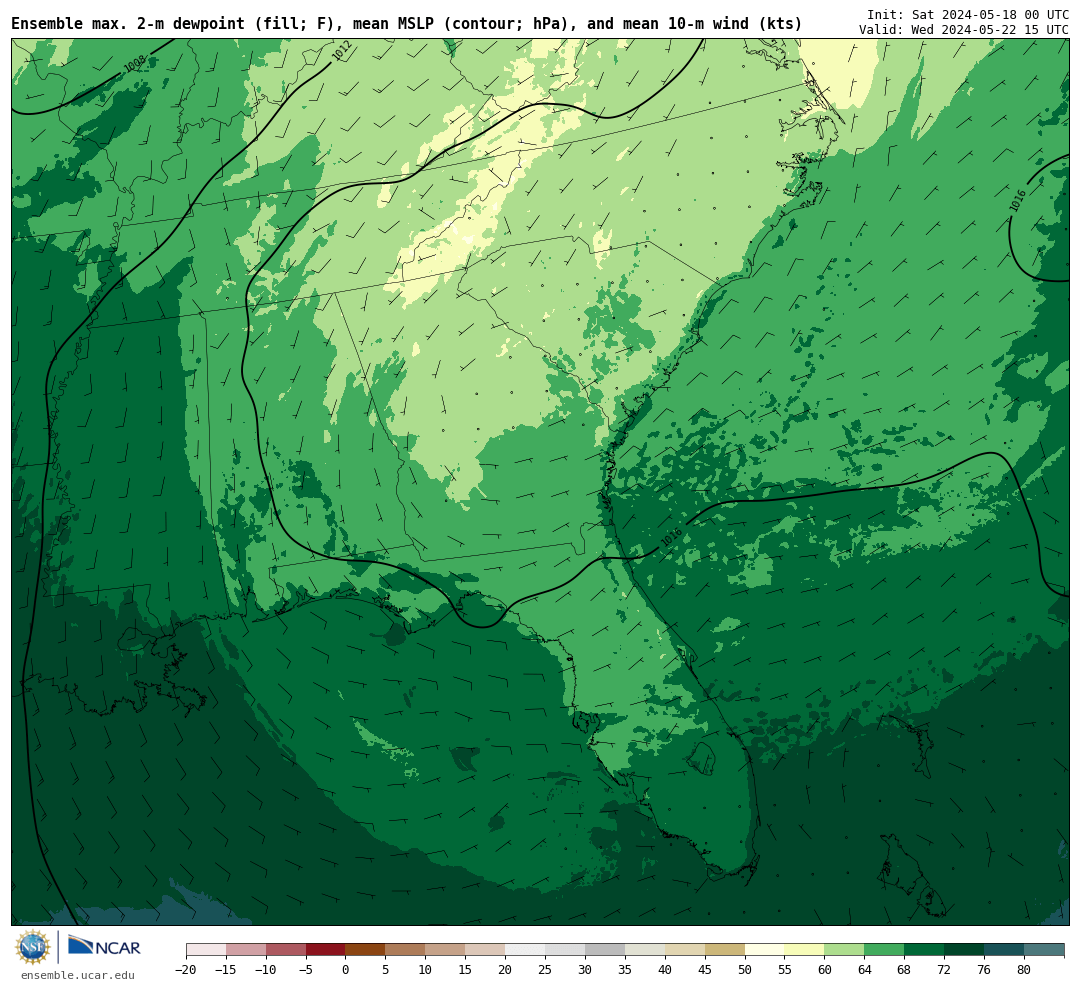Click the 35 colorbar tick label
The width and height of the screenshot is (1080, 988).
click(x=625, y=970)
